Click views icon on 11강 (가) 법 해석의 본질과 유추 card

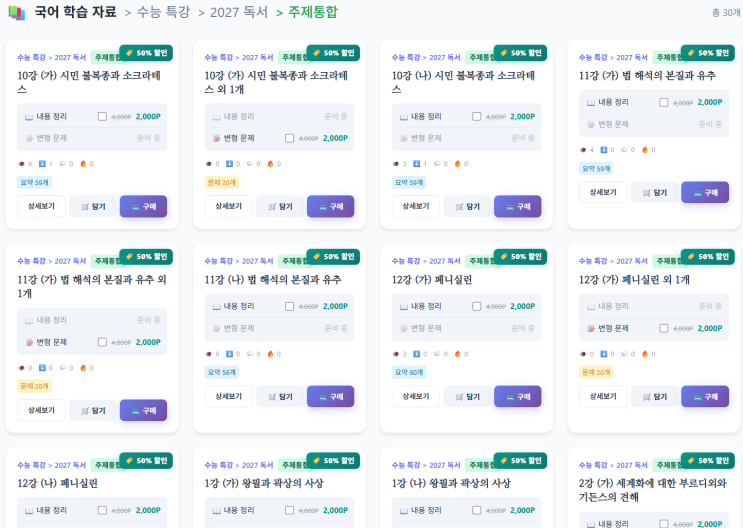584,150
